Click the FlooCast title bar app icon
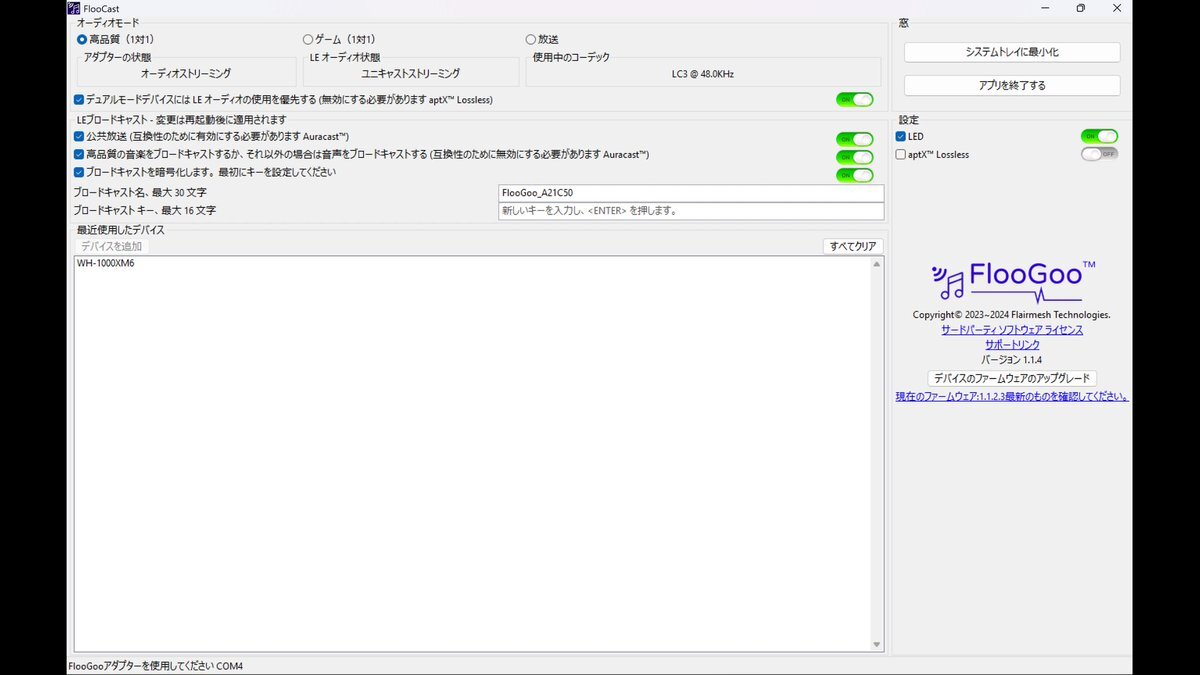Image resolution: width=1200 pixels, height=675 pixels. (x=74, y=8)
